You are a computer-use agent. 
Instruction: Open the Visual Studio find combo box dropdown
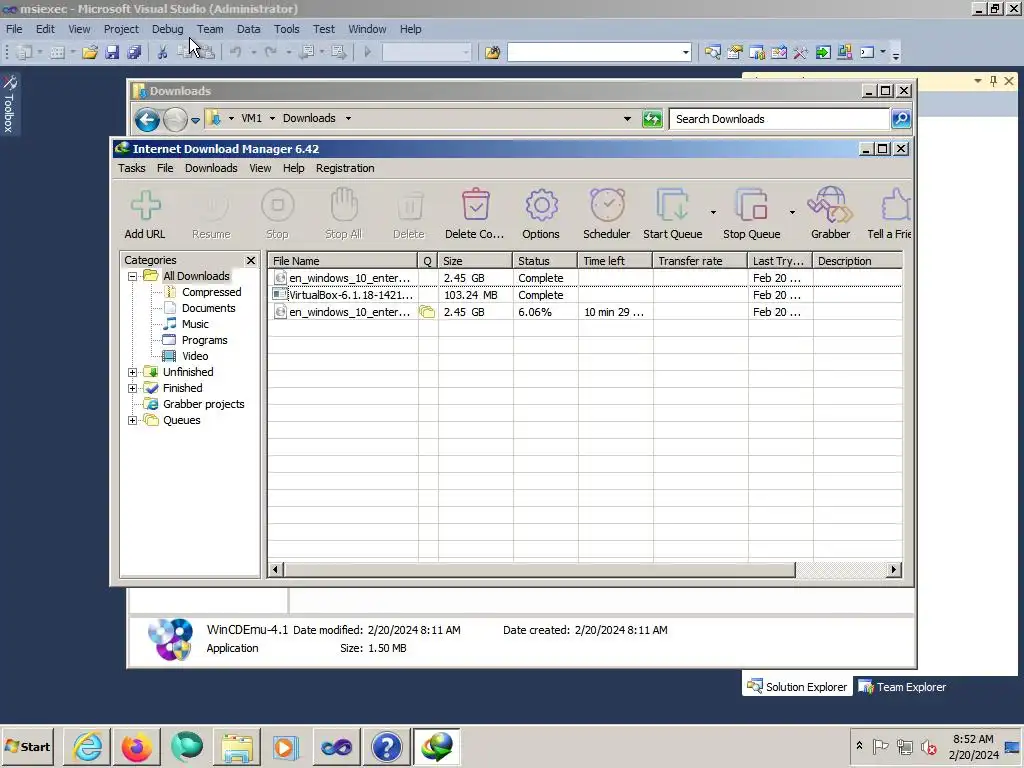pyautogui.click(x=685, y=52)
